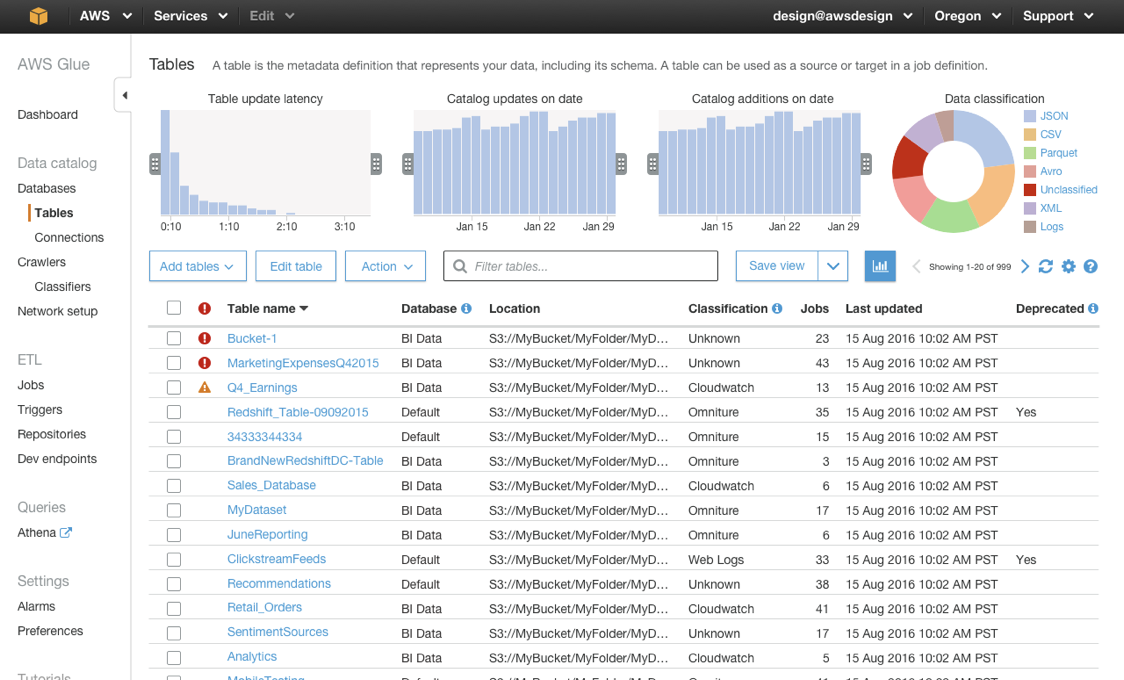The image size is (1124, 680).
Task: Open the AWS dropdown menu
Action: point(106,16)
